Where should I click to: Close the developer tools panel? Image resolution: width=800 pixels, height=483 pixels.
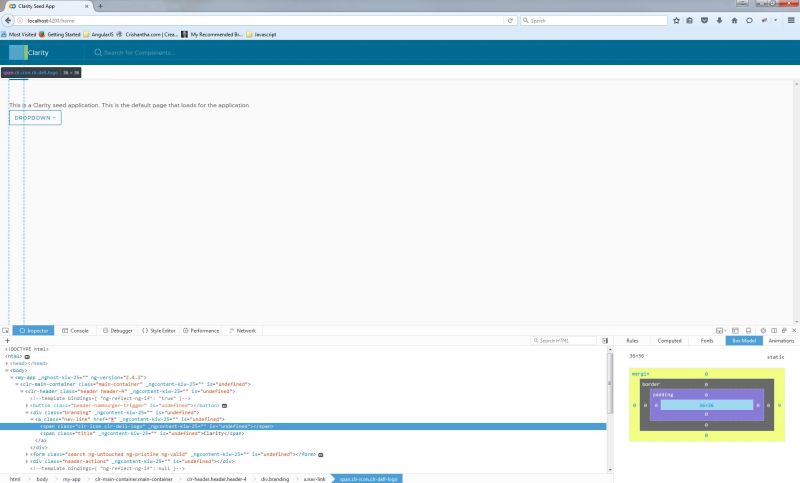click(794, 331)
